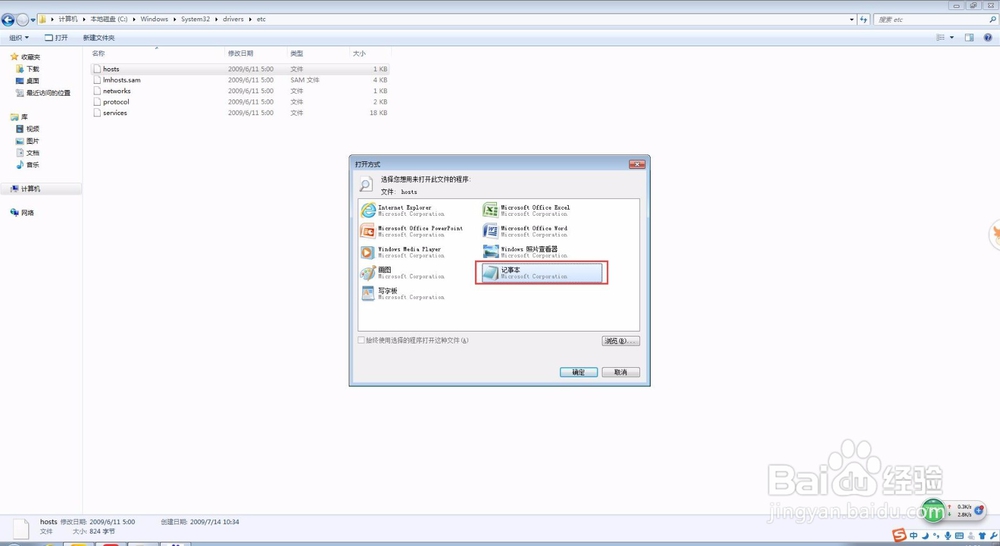Select 计算机 in navigation pane
This screenshot has height=546, width=1000.
pyautogui.click(x=41, y=189)
